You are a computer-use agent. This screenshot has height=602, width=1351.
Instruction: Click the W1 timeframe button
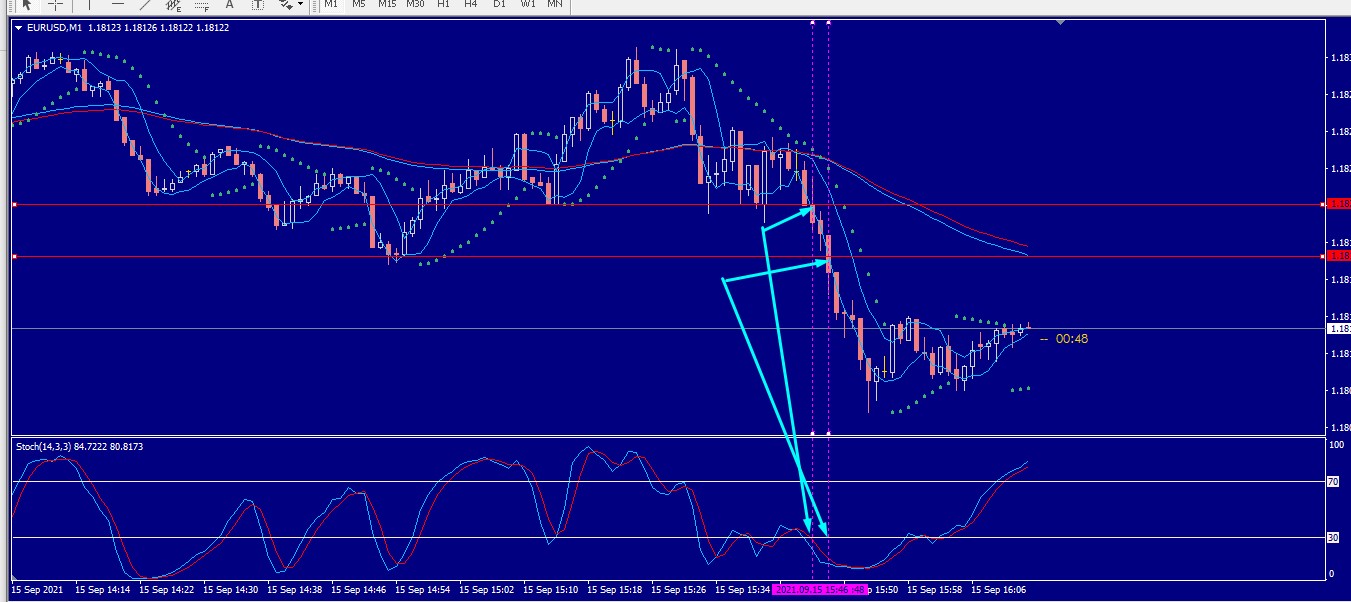pyautogui.click(x=527, y=5)
